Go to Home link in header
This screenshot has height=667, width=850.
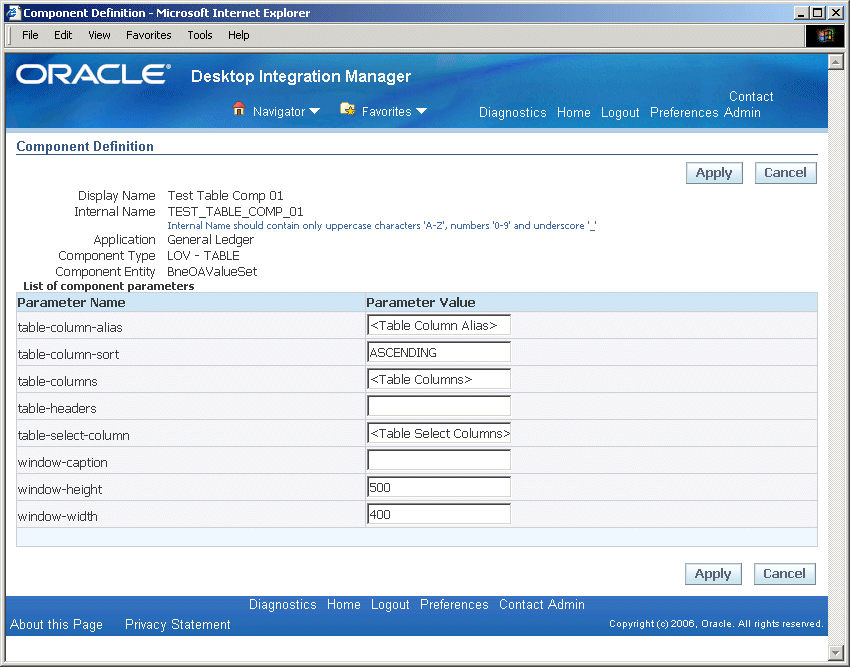pos(574,113)
